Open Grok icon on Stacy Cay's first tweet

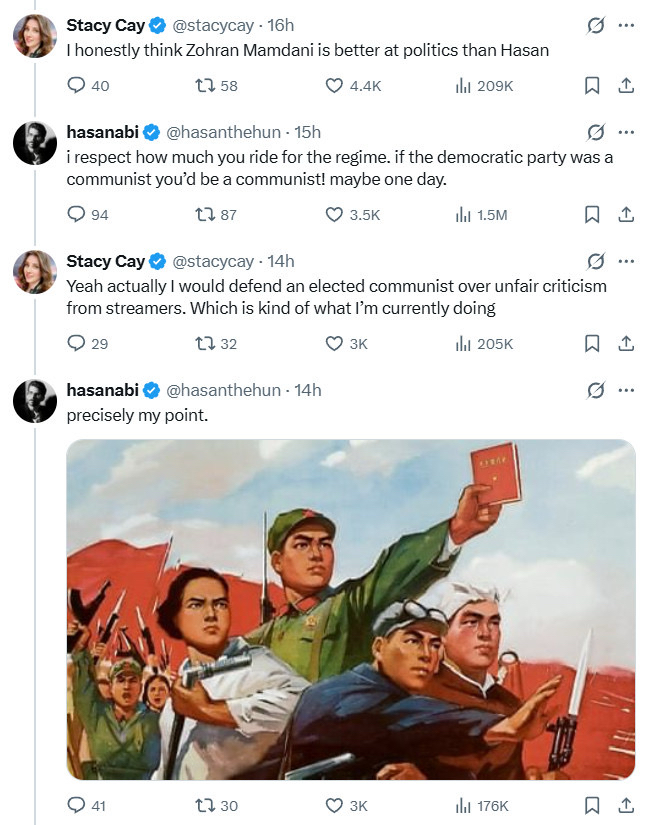click(595, 25)
